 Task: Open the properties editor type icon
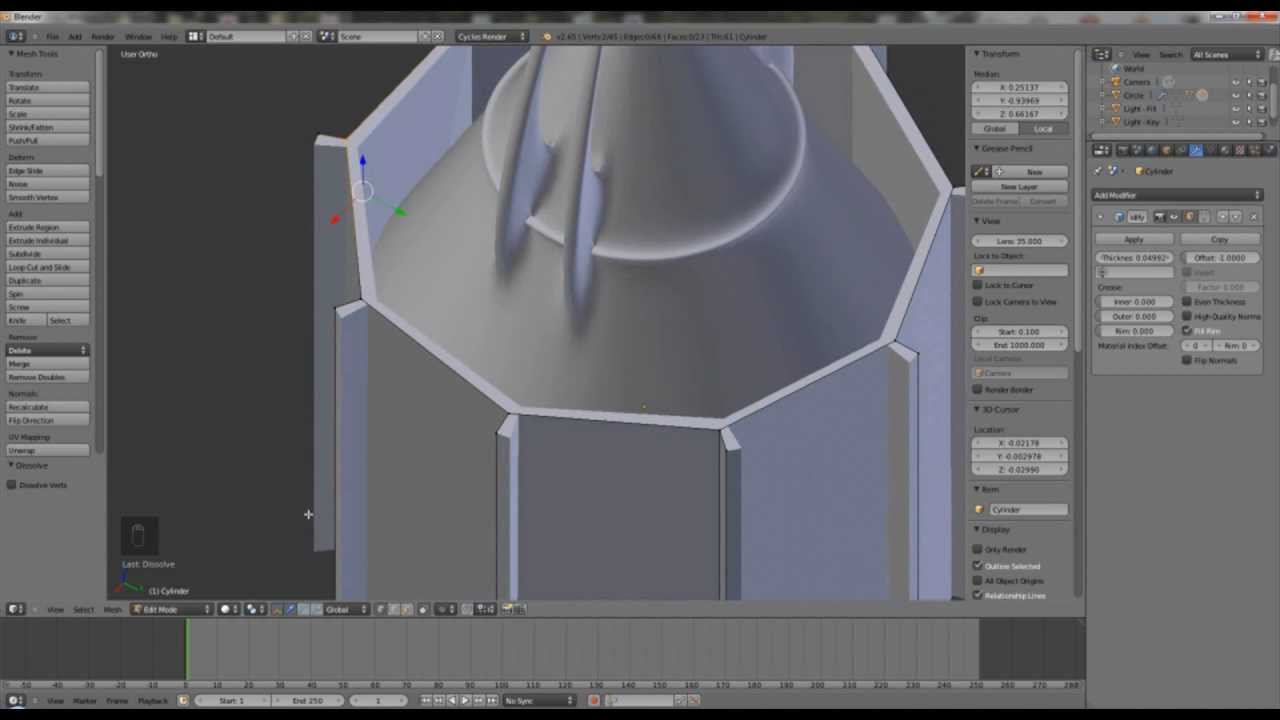click(1102, 150)
